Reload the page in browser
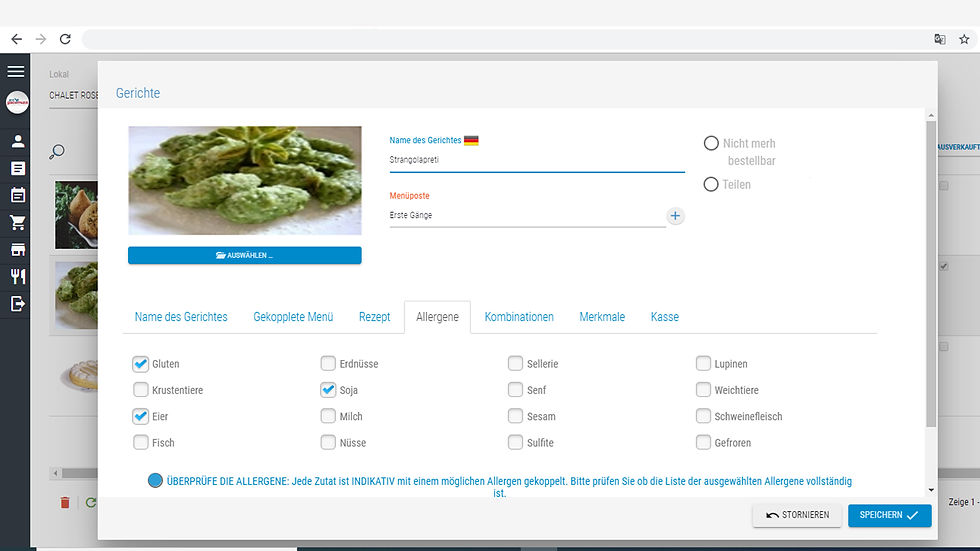Viewport: 980px width, 551px height. [x=65, y=39]
